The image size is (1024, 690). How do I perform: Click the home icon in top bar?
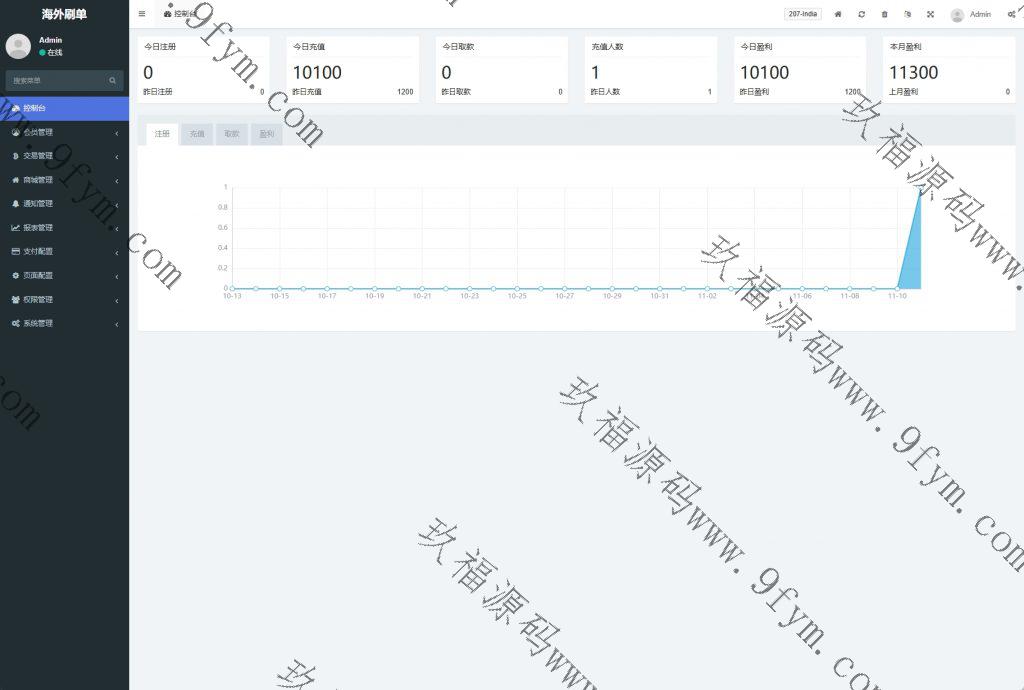tap(838, 14)
